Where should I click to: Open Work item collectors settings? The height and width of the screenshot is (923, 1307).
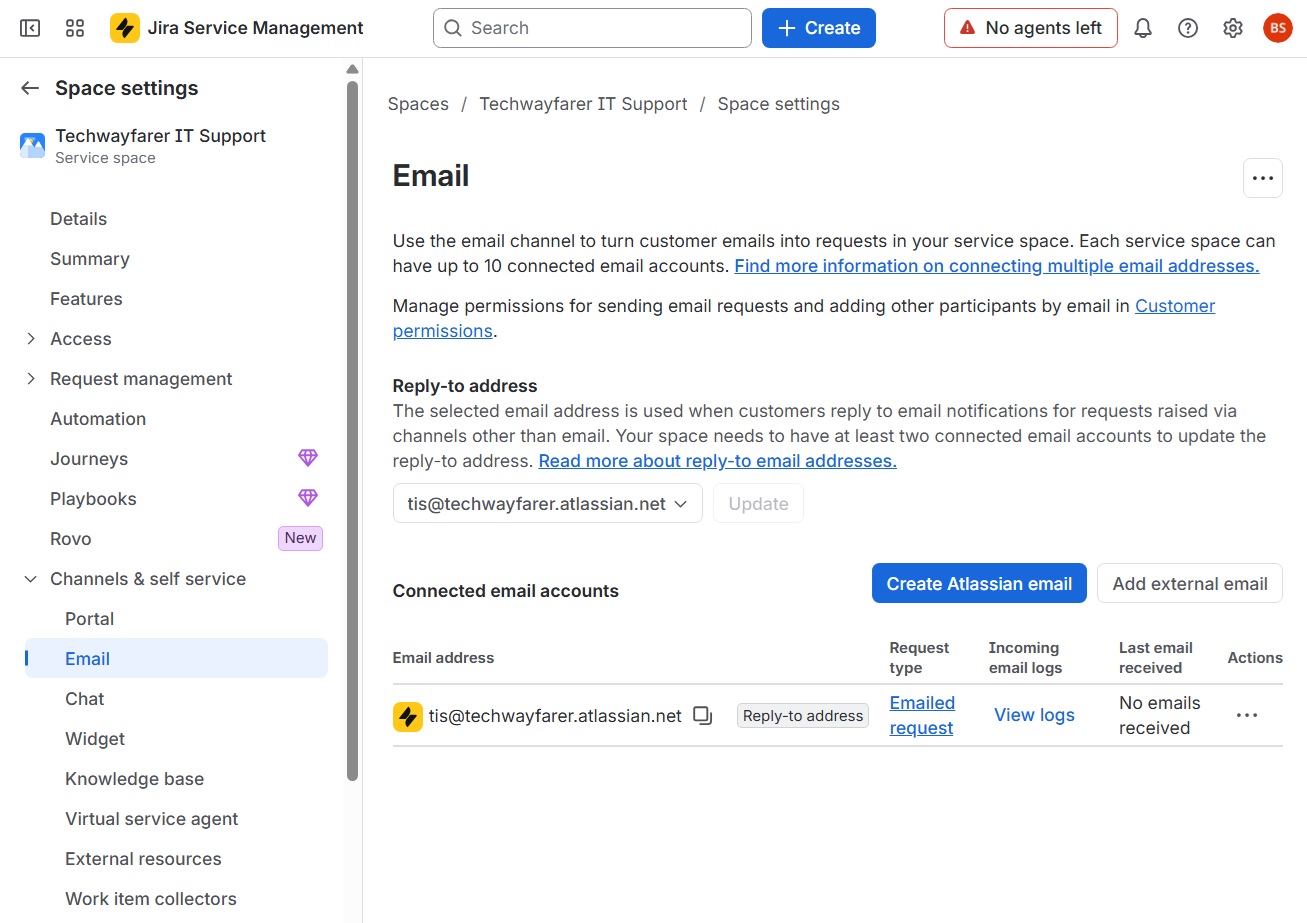(151, 899)
